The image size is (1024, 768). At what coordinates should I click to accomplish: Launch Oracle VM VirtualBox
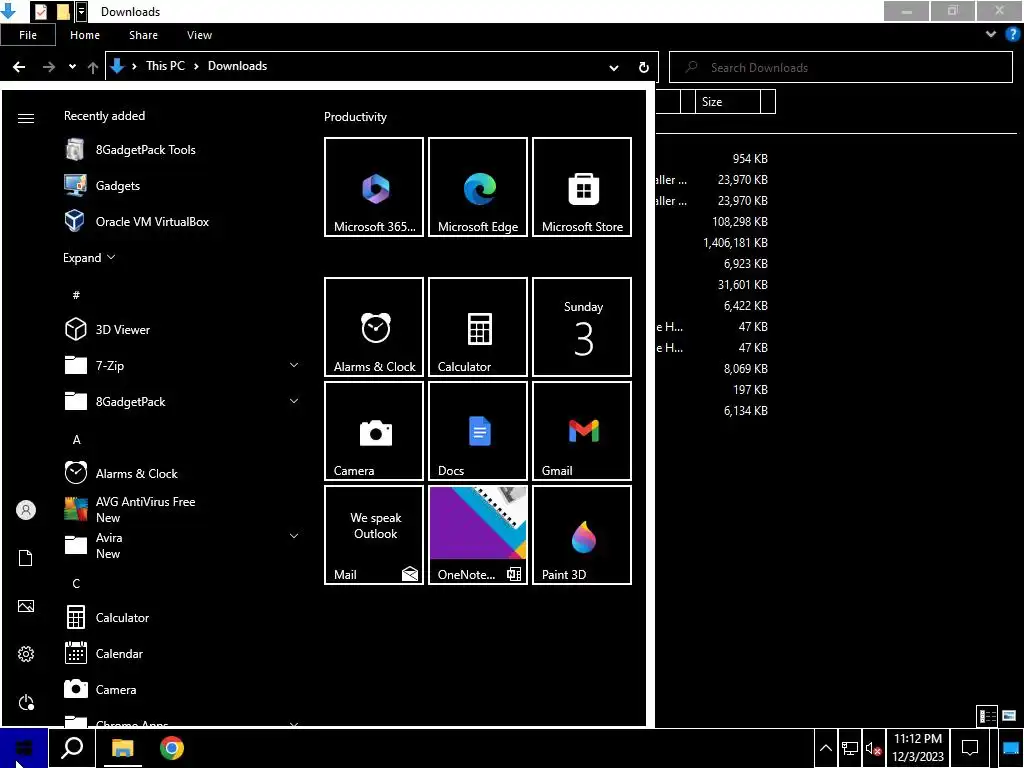[x=182, y=221]
